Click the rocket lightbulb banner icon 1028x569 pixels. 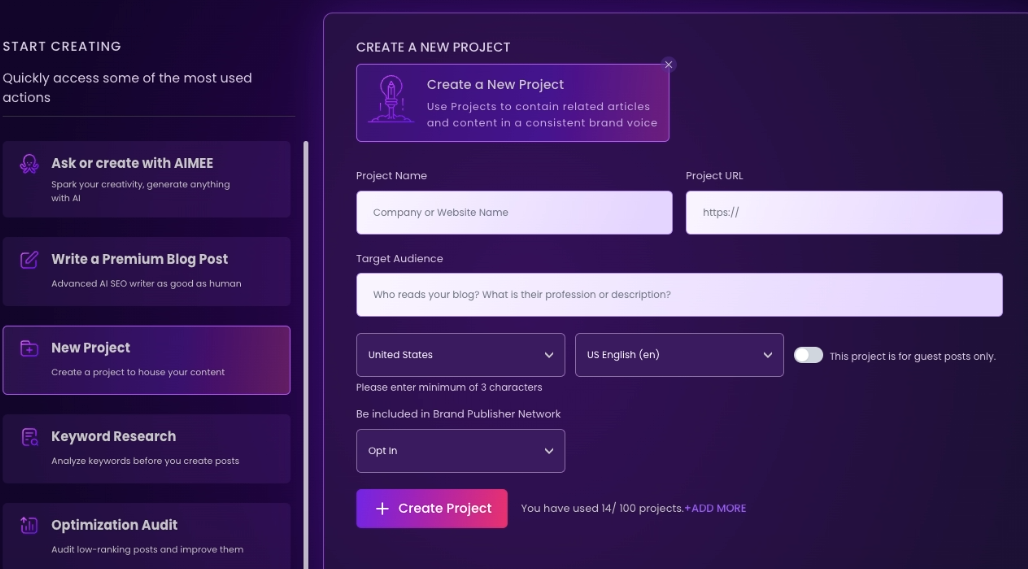391,100
